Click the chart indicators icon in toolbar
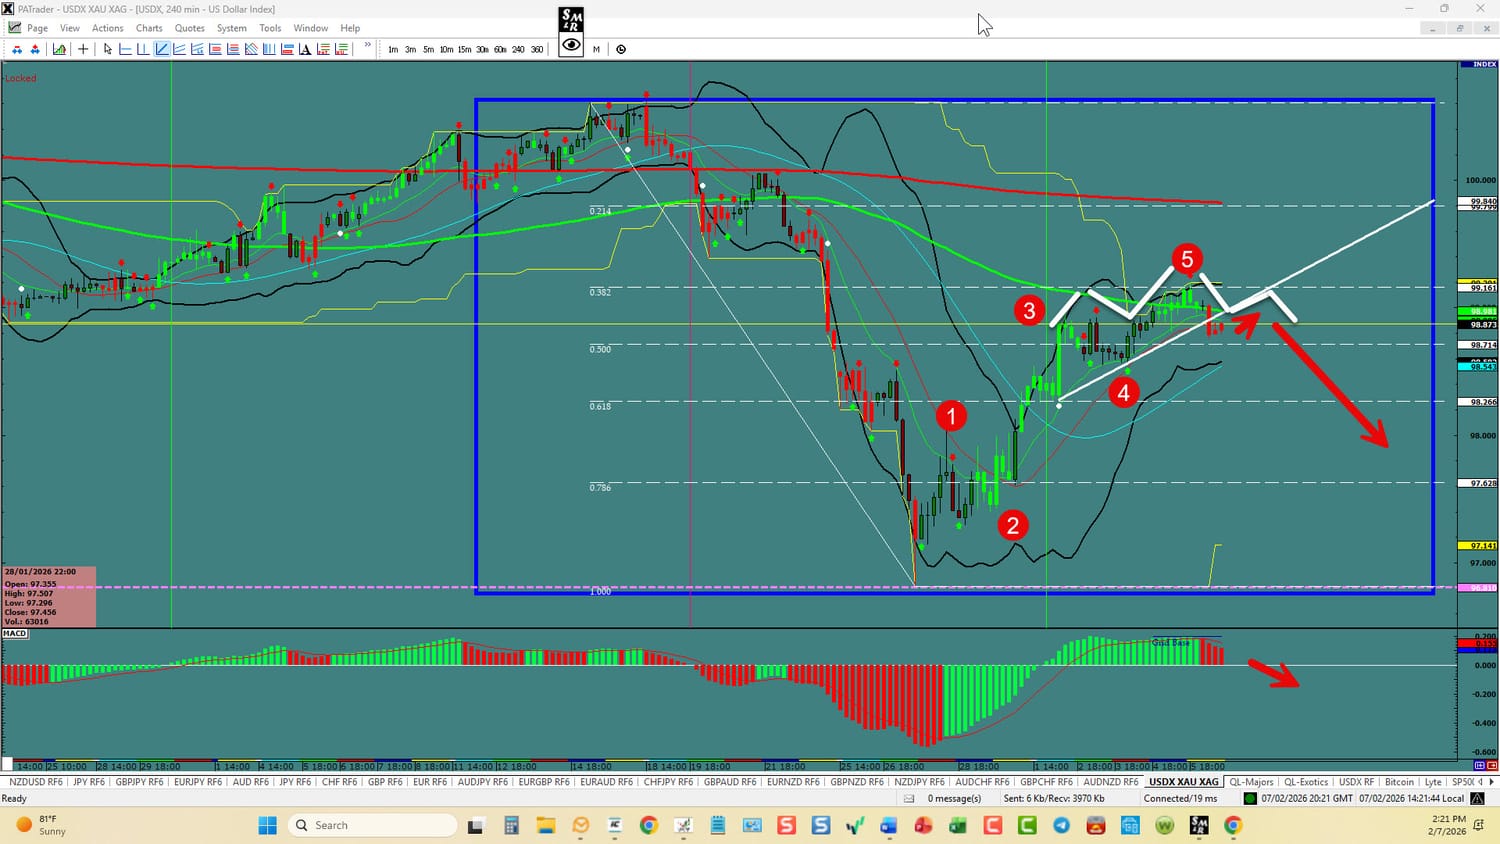Viewport: 1500px width, 844px height. 60,49
